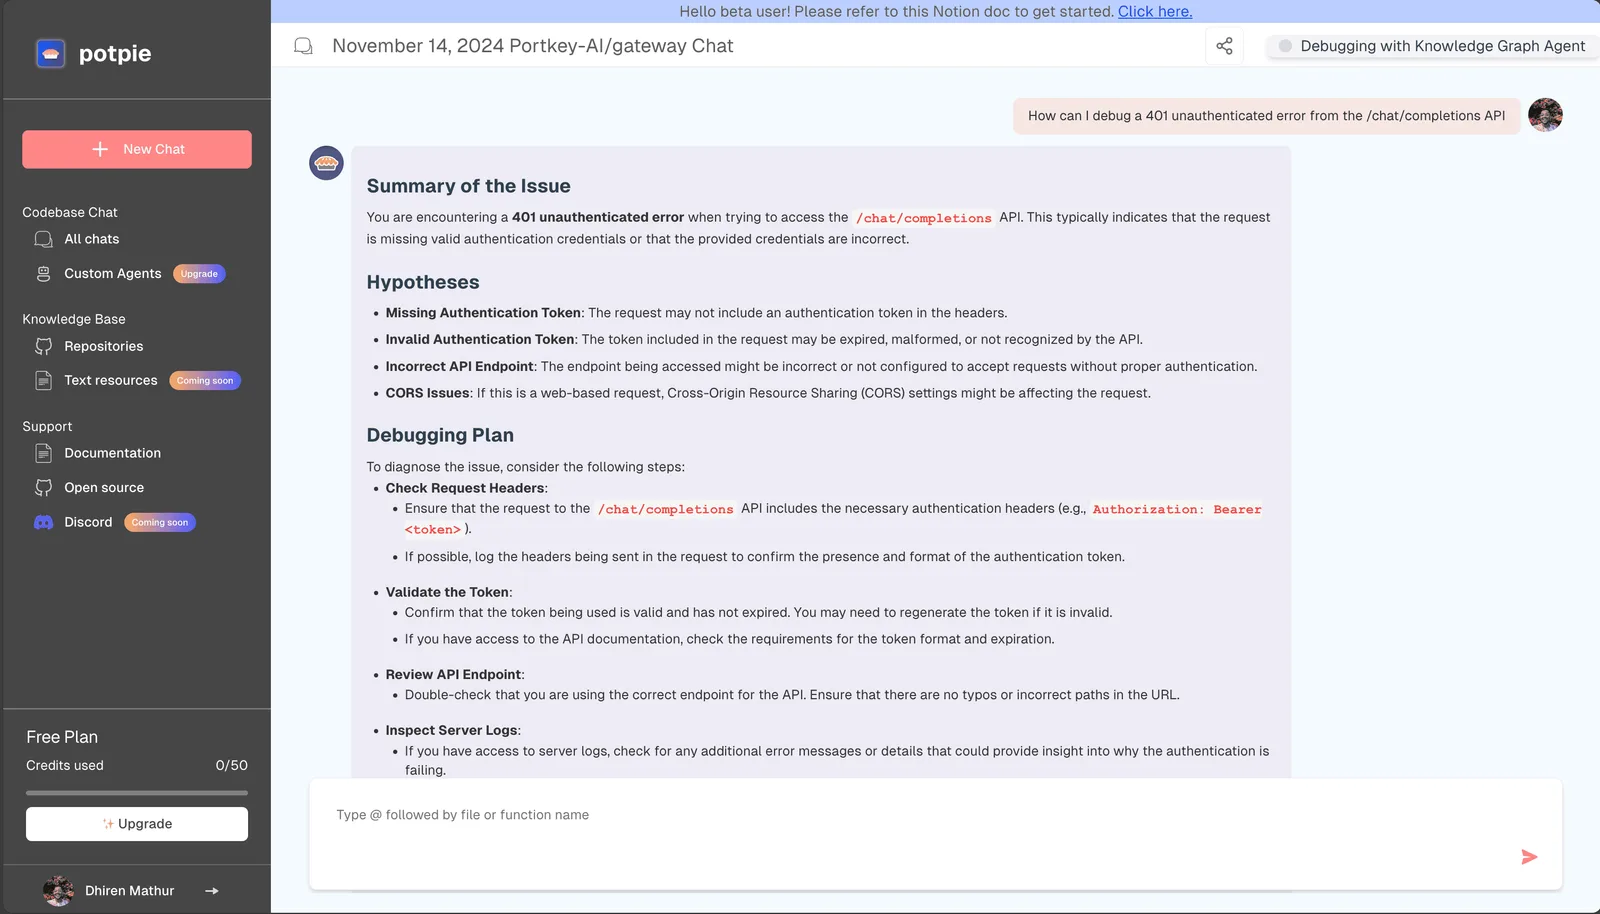Send message with the arrow icon
Screen dimensions: 1600x914
point(1529,857)
